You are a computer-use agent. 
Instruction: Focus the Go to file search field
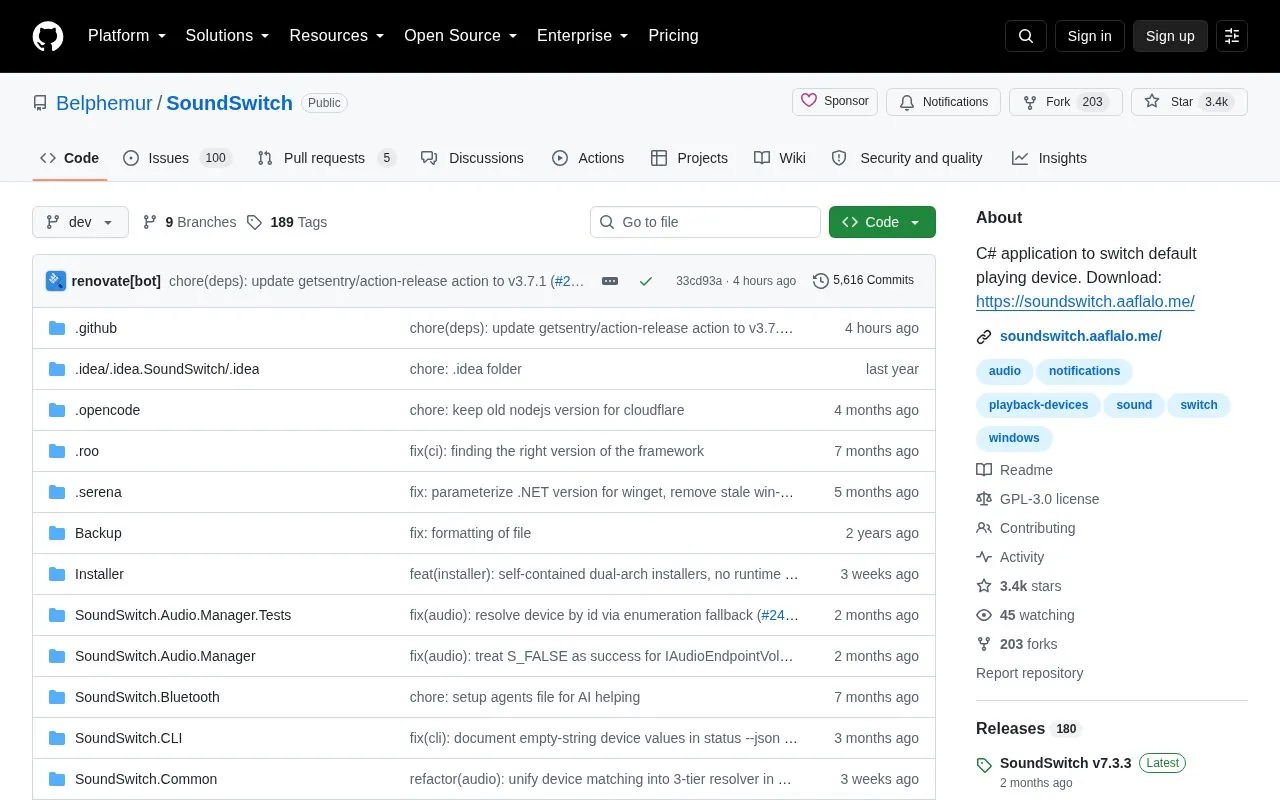(705, 222)
